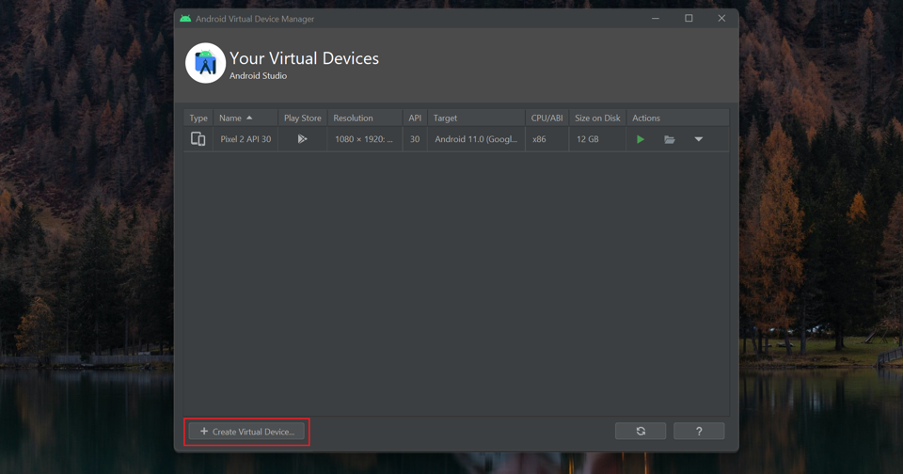Open help with the question mark button
The height and width of the screenshot is (474, 904).
click(699, 431)
